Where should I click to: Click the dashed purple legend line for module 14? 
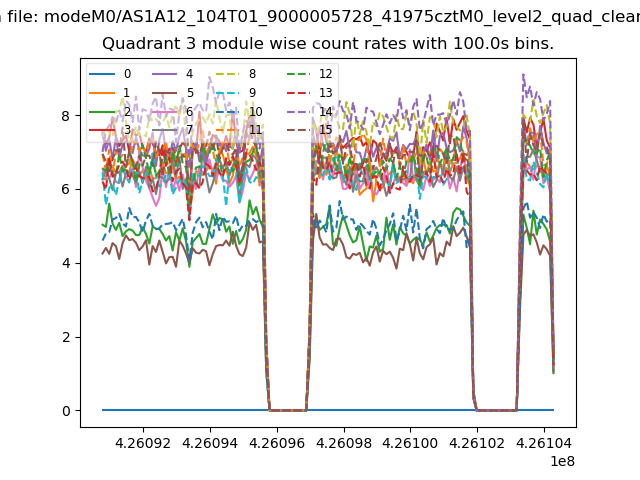coord(298,111)
